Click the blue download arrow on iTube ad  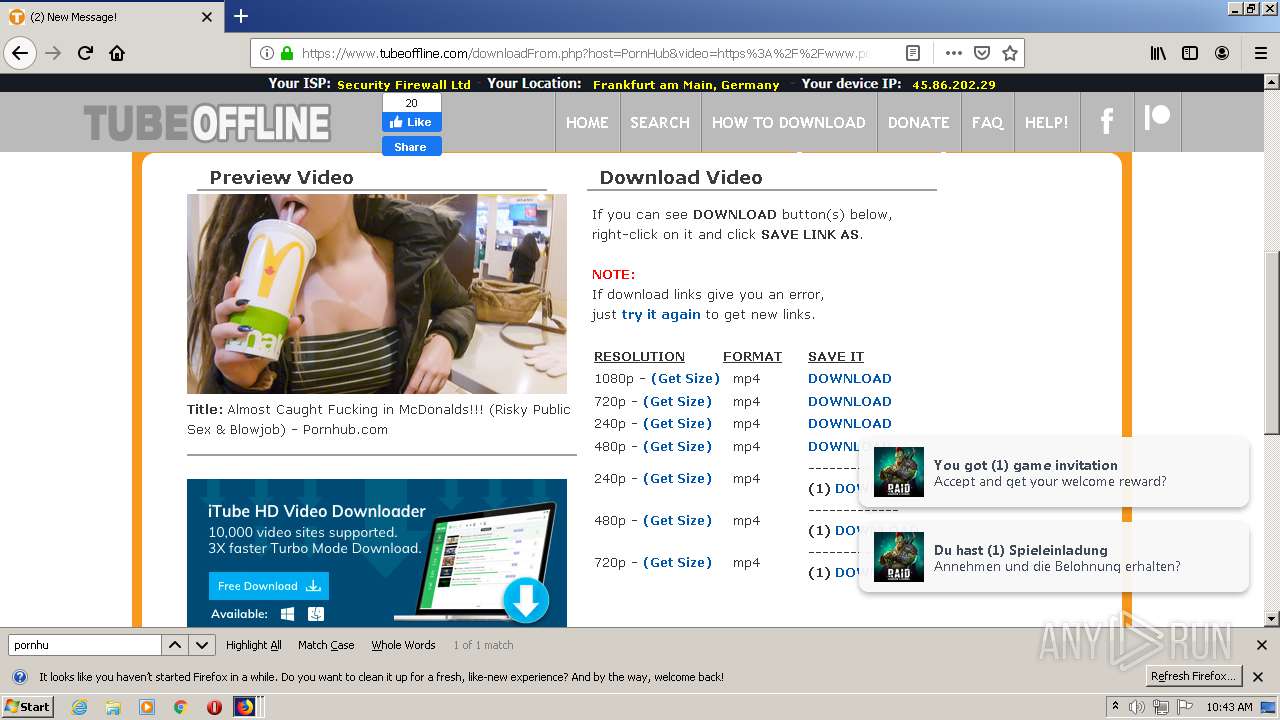click(x=526, y=601)
